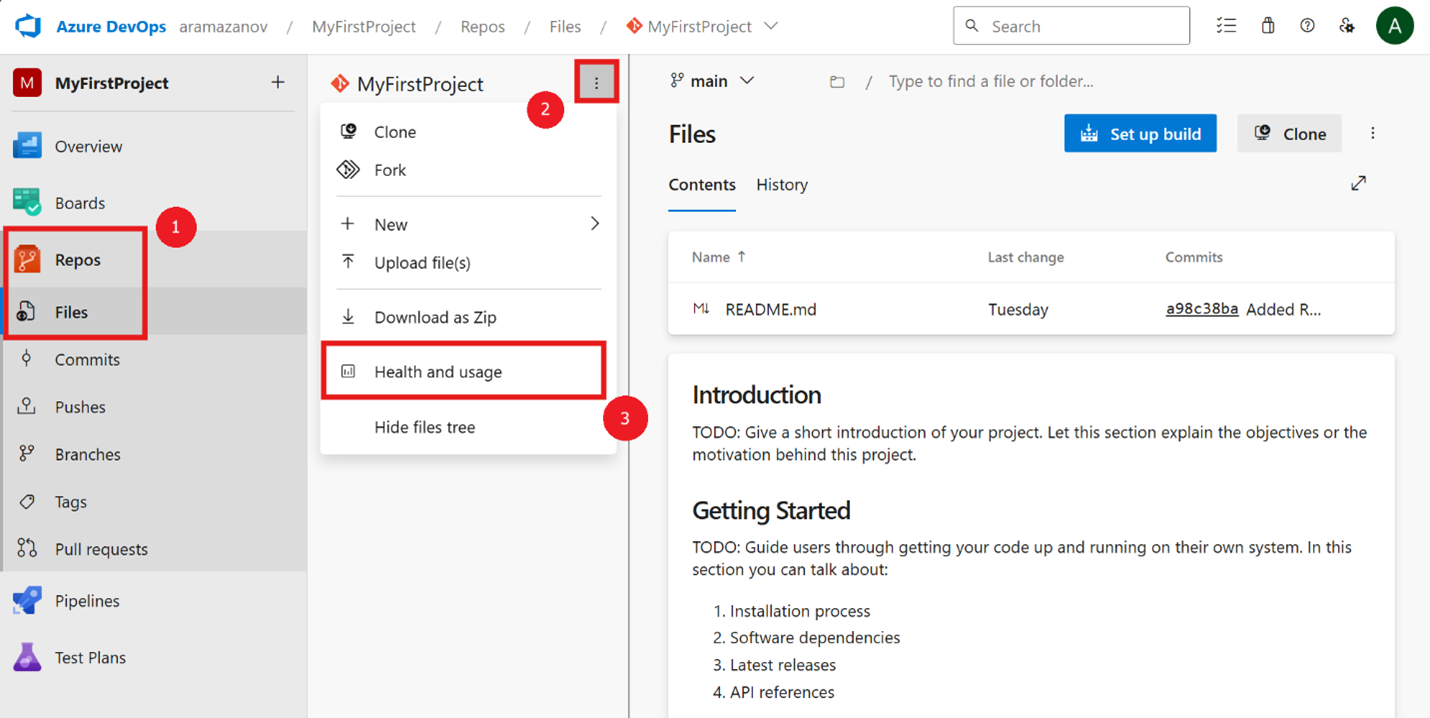Screen dimensions: 1430x718
Task: Expand the main branch selector
Action: point(712,81)
